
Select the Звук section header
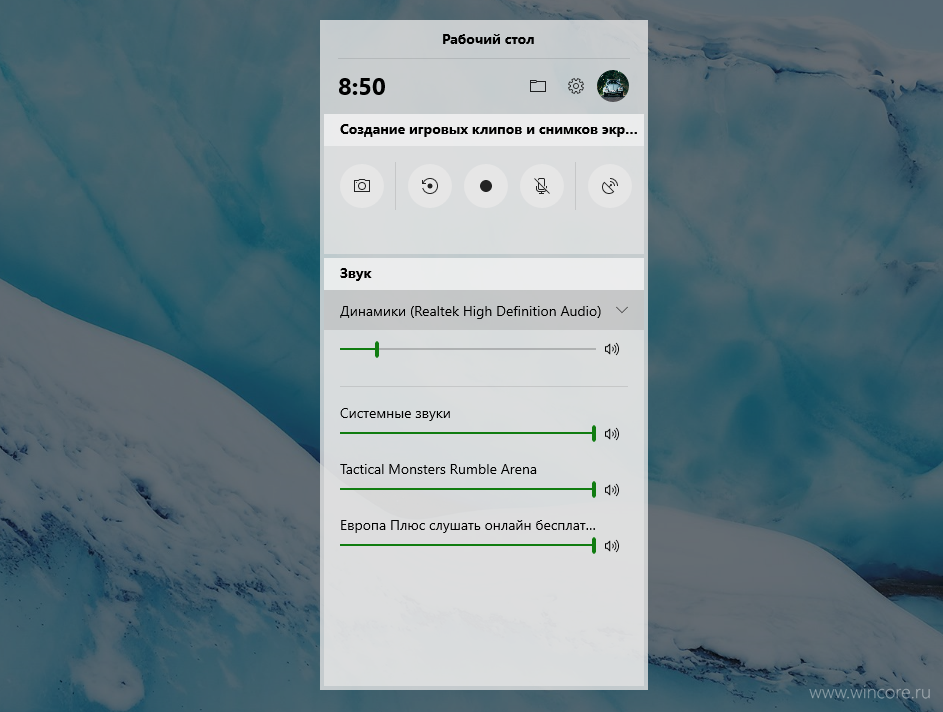(x=484, y=274)
